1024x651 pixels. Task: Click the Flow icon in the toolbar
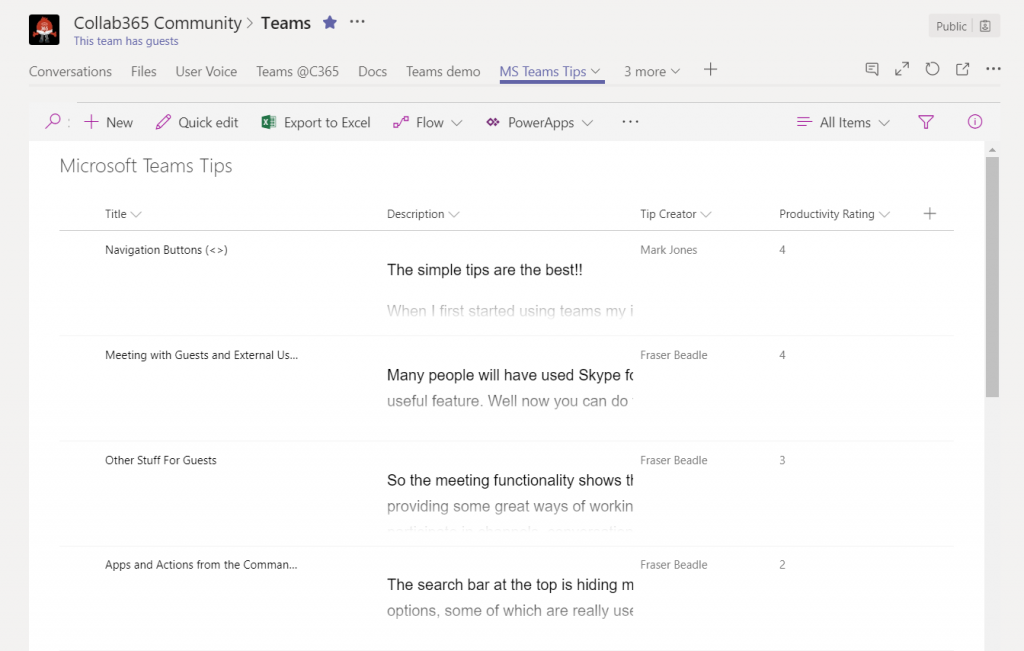[400, 122]
